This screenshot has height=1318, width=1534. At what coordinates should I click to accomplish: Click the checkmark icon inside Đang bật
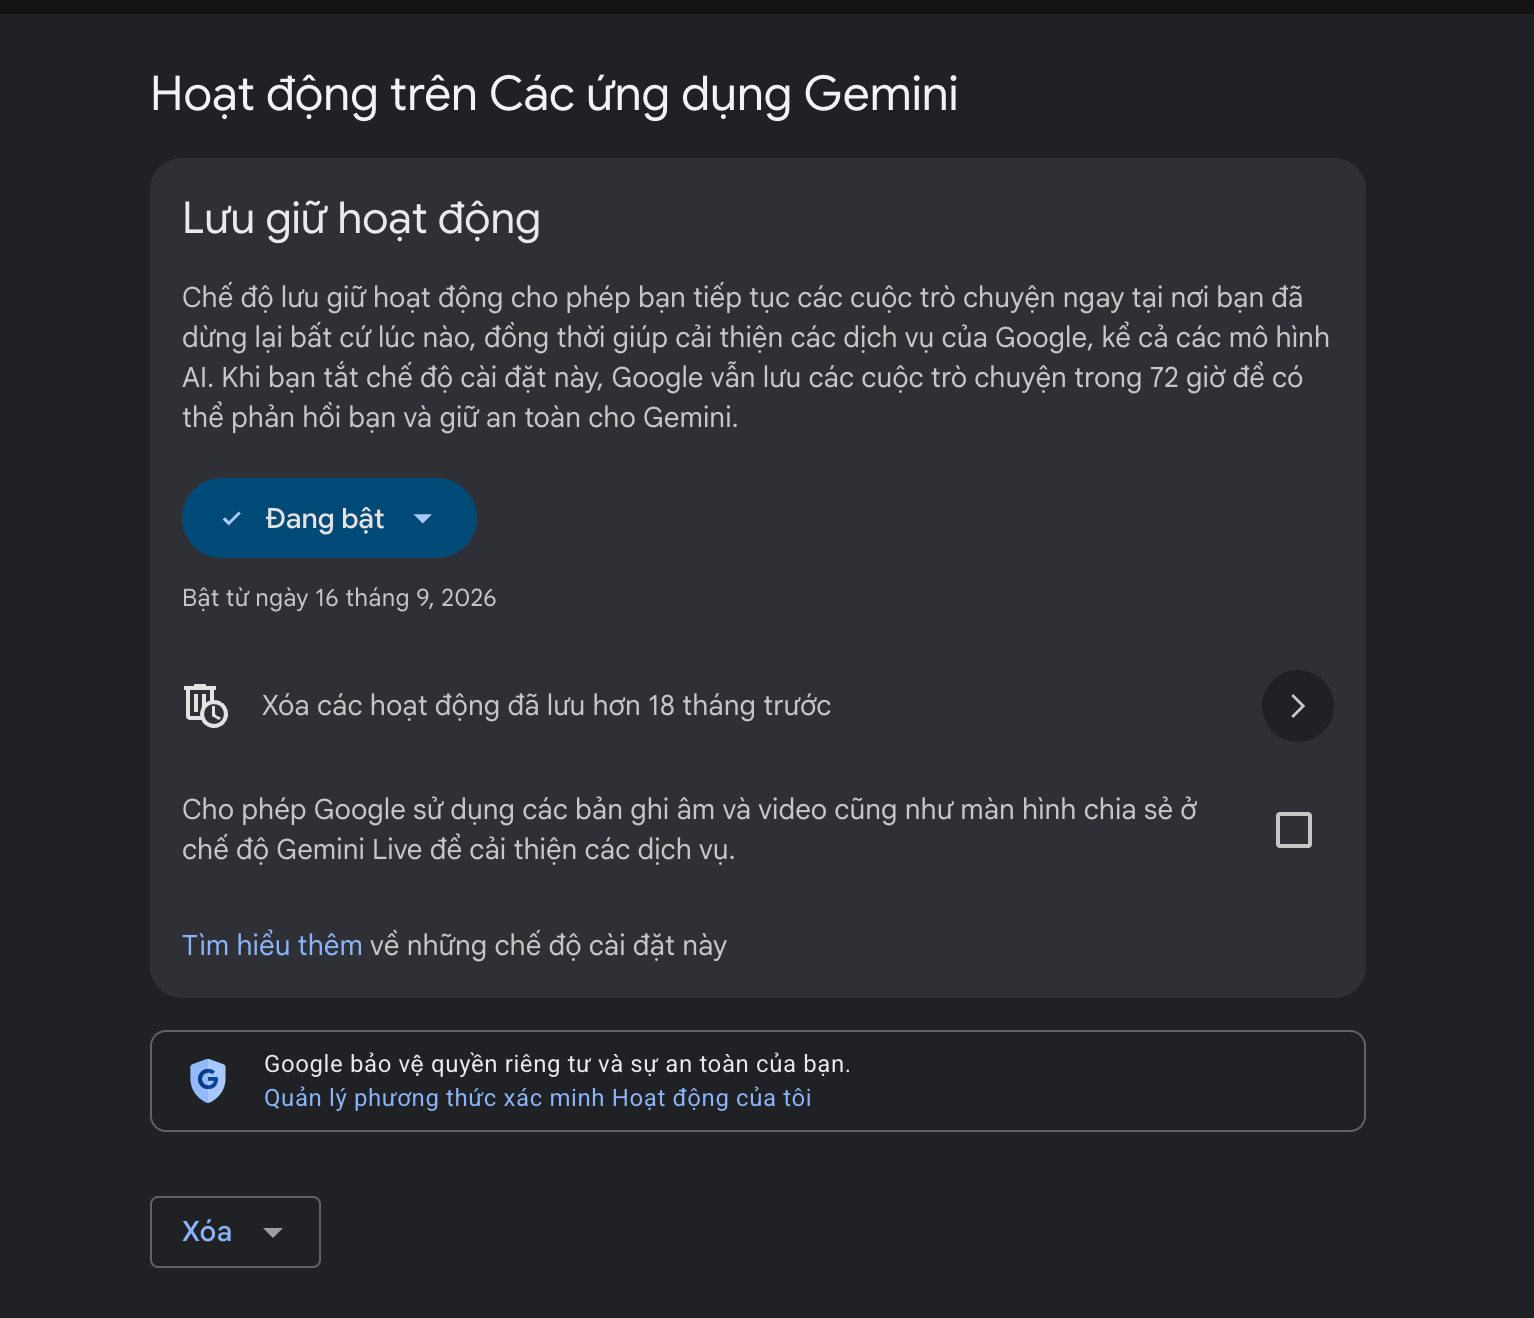(x=232, y=518)
